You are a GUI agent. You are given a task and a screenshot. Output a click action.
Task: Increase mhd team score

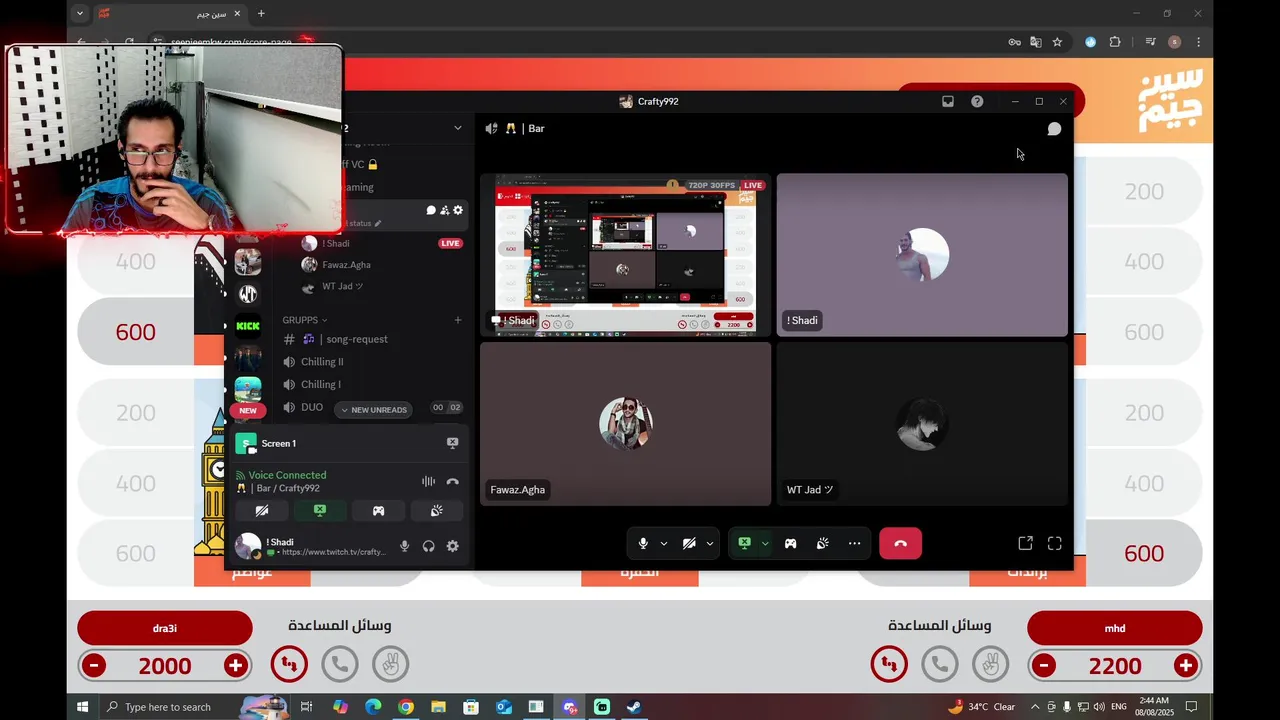[1186, 666]
